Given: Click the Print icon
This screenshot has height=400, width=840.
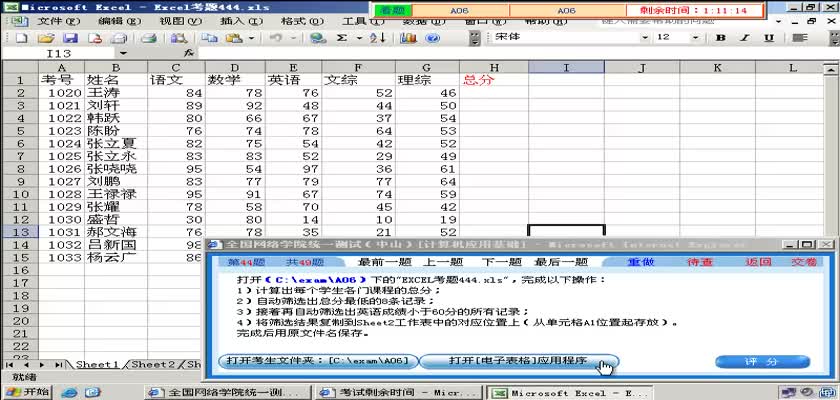Looking at the screenshot, I should click(x=118, y=38).
